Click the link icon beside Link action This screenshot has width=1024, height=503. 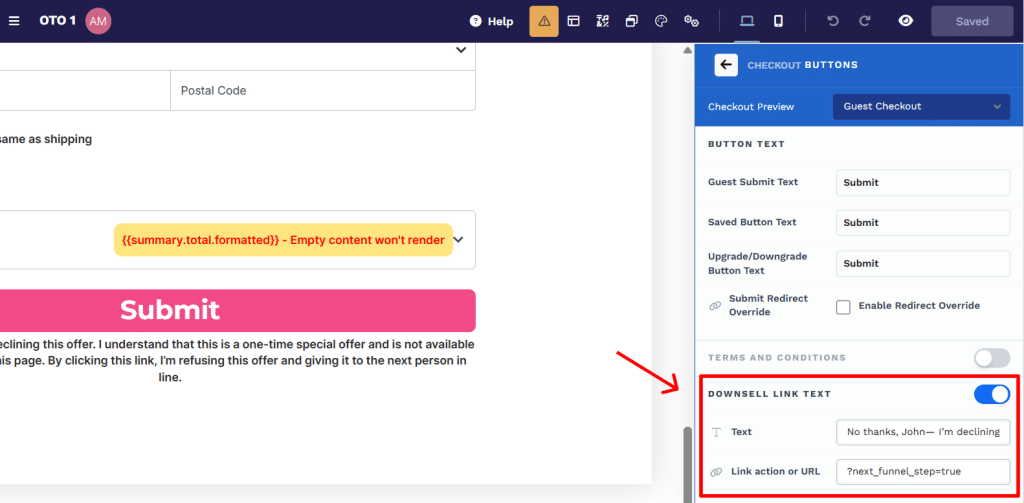(716, 472)
